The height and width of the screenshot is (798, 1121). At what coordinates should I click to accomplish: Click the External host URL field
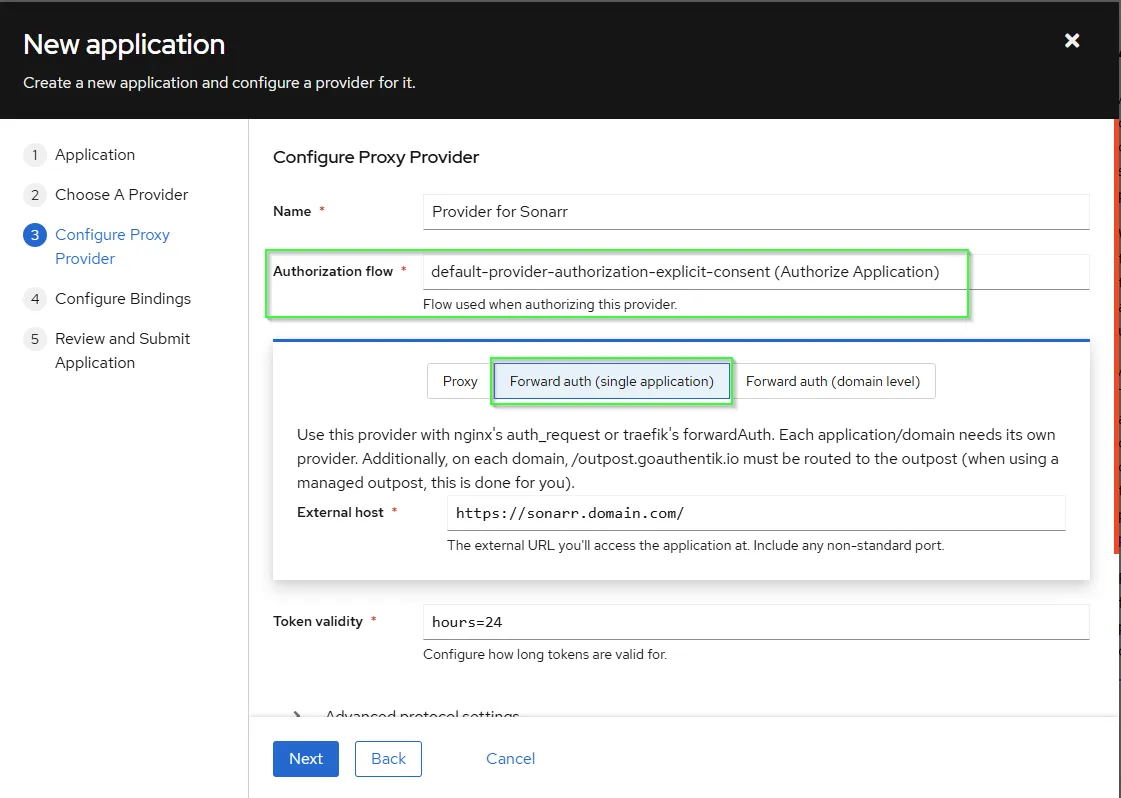tap(755, 513)
